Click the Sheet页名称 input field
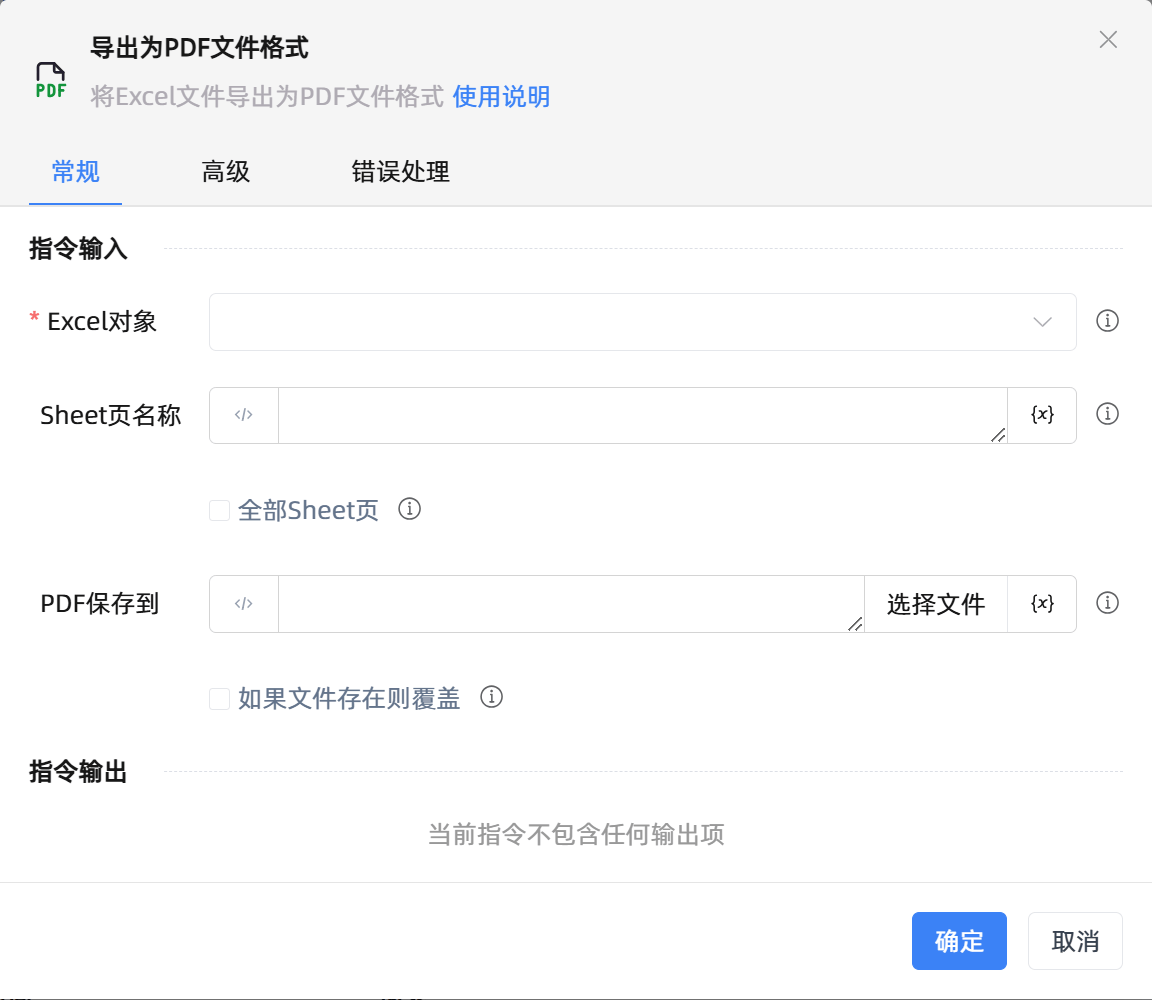Image resolution: width=1152 pixels, height=1000 pixels. click(640, 415)
